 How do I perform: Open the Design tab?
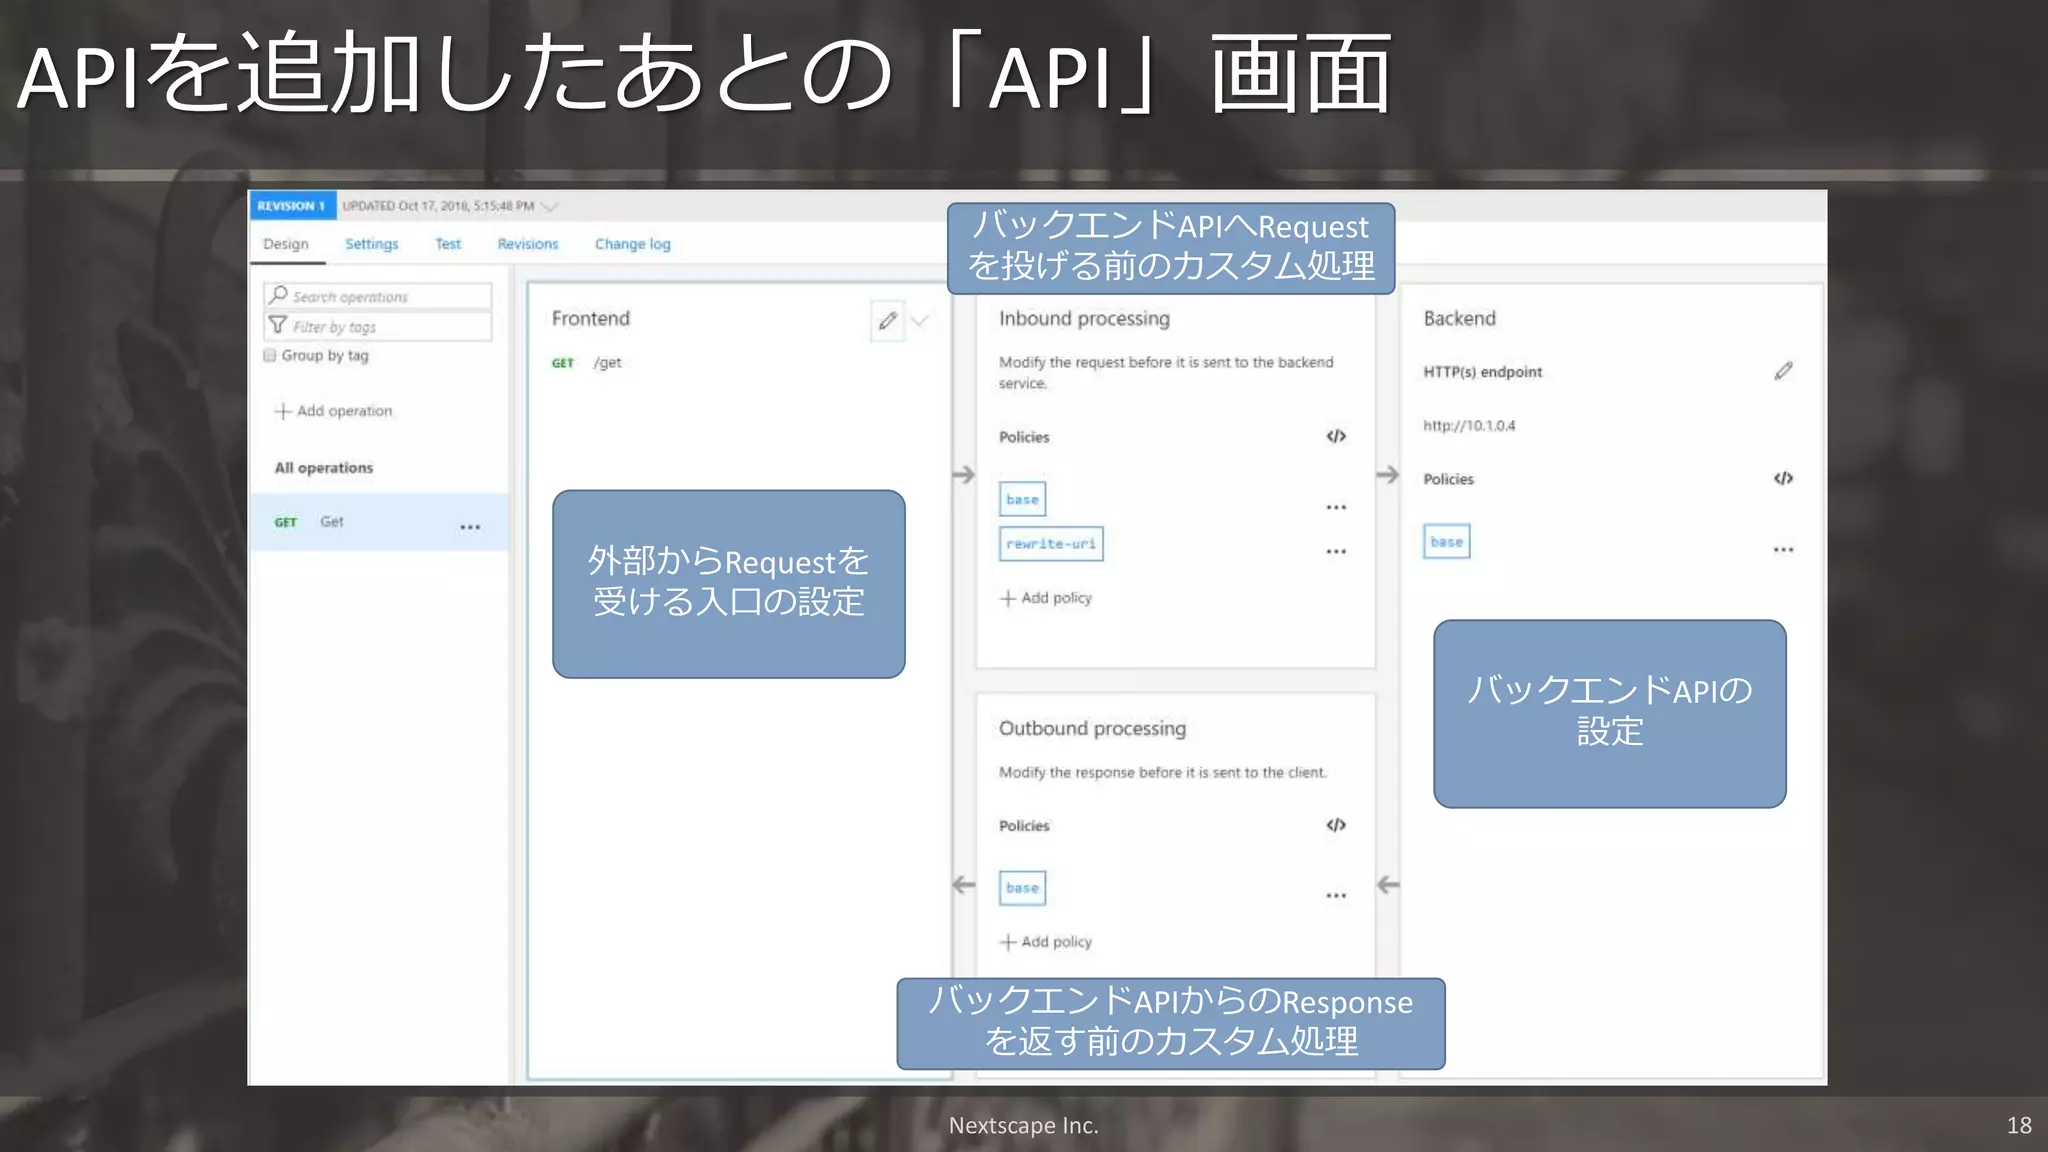pos(286,244)
